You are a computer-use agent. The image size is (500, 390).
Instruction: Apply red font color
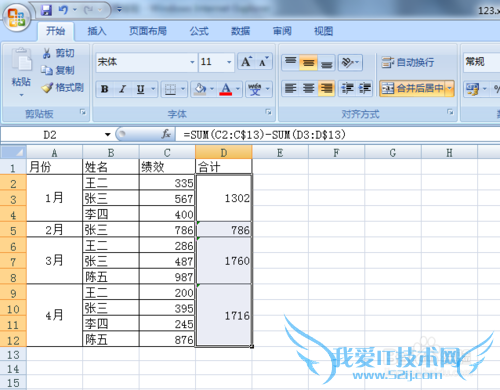point(226,89)
